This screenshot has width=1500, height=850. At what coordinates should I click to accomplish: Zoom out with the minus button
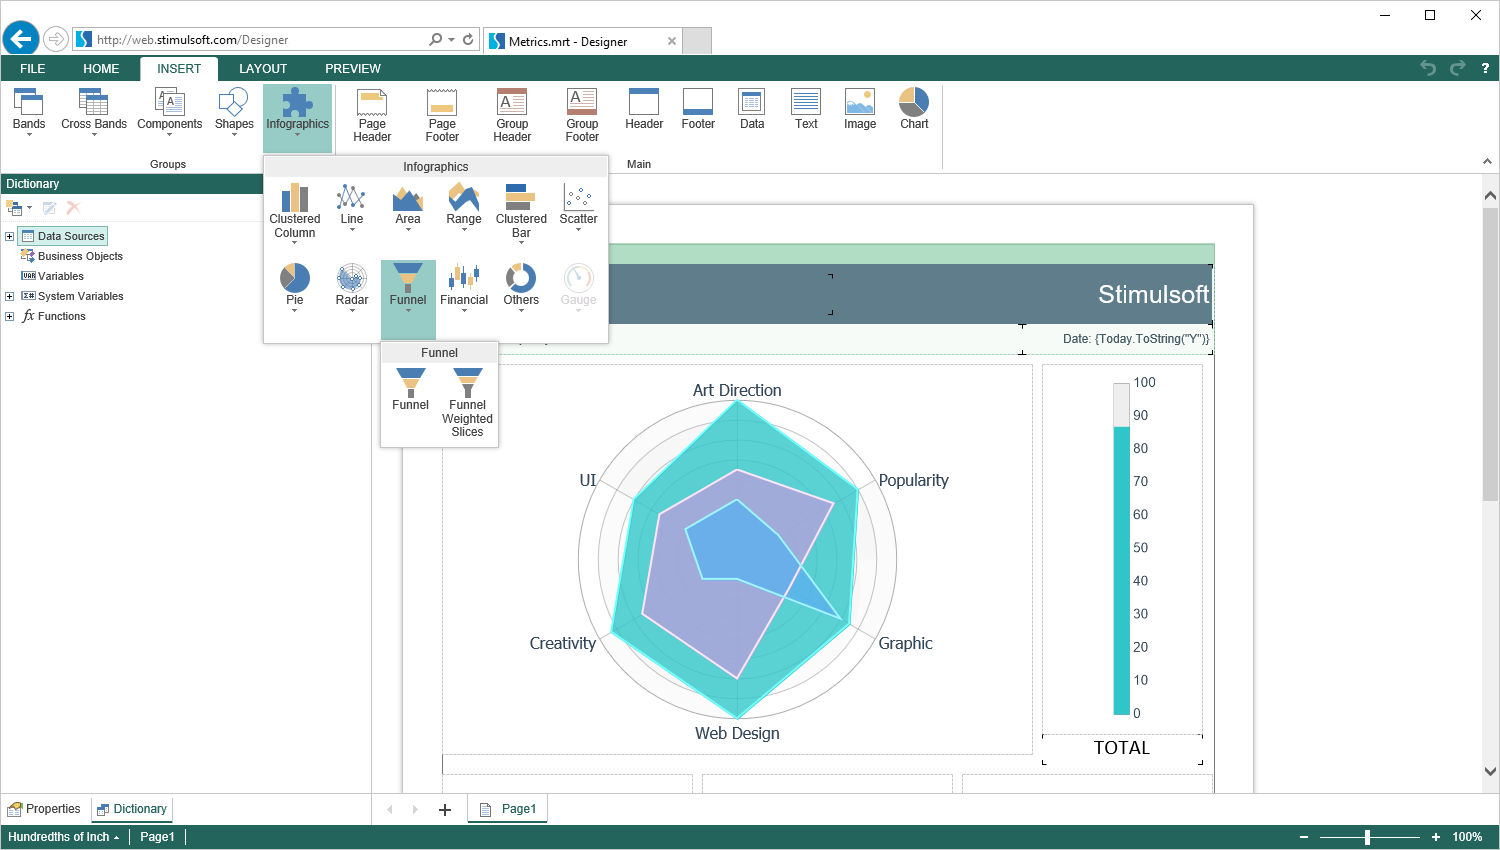1304,837
